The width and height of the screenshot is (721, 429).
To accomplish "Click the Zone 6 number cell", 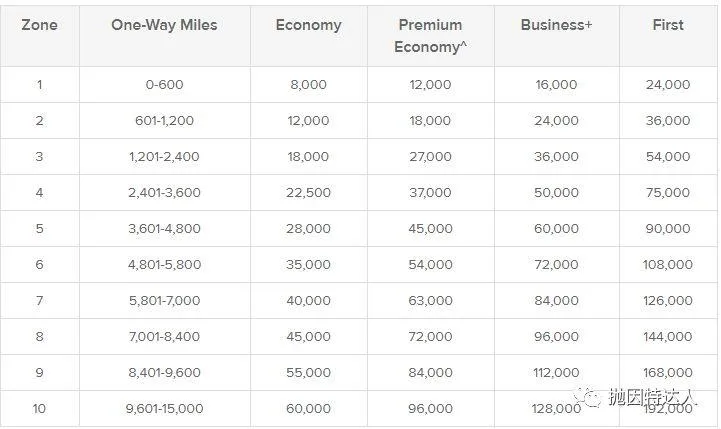I will point(39,265).
